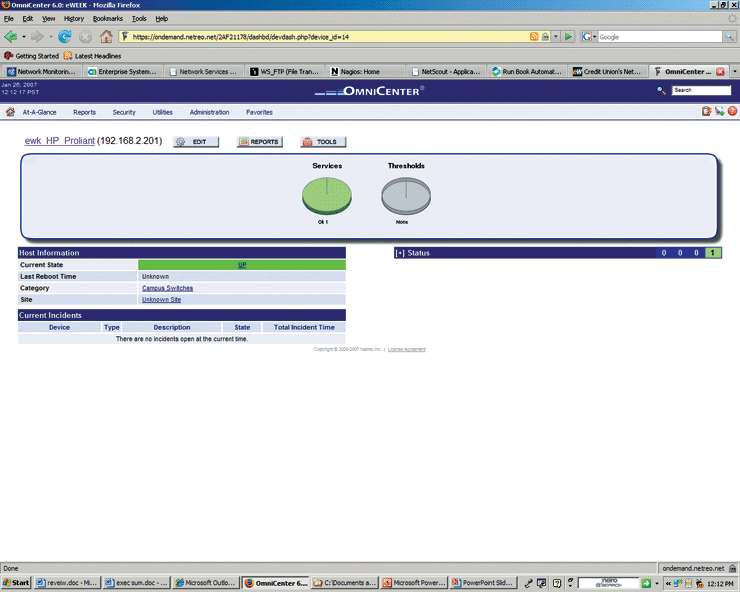The image size is (740, 592).
Task: Open the Bookmarks menu
Action: [108, 18]
